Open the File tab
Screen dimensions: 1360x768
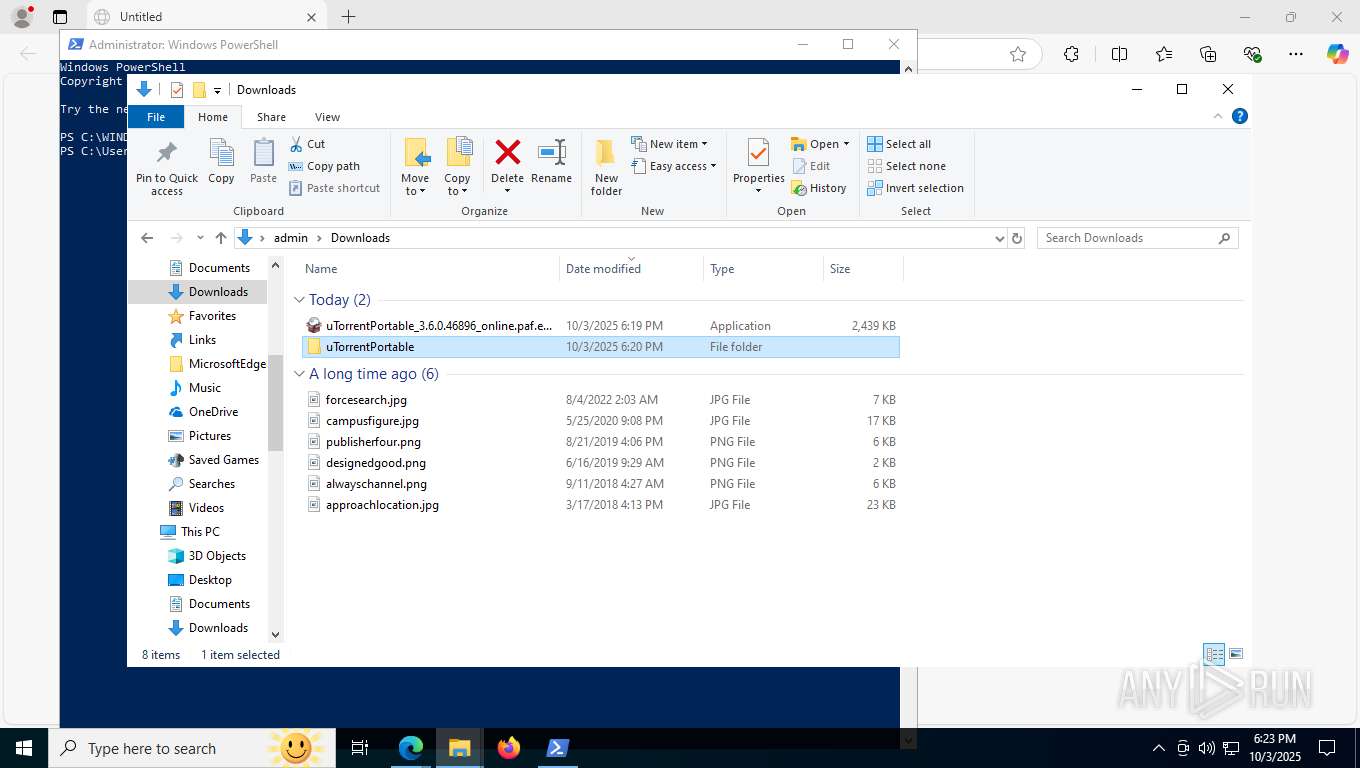click(156, 117)
